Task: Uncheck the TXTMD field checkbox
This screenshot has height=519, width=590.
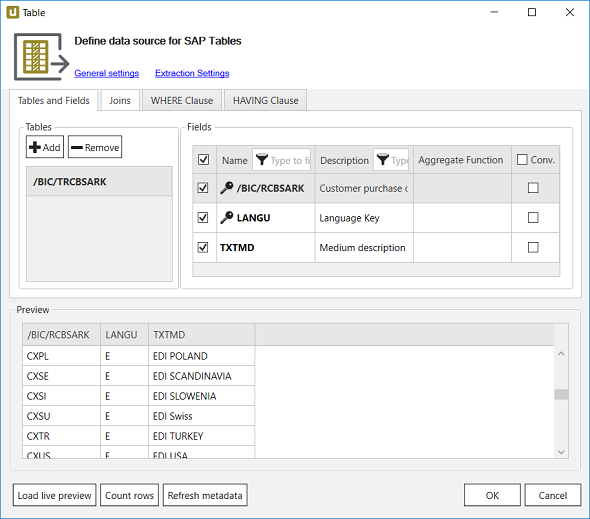Action: (203, 247)
